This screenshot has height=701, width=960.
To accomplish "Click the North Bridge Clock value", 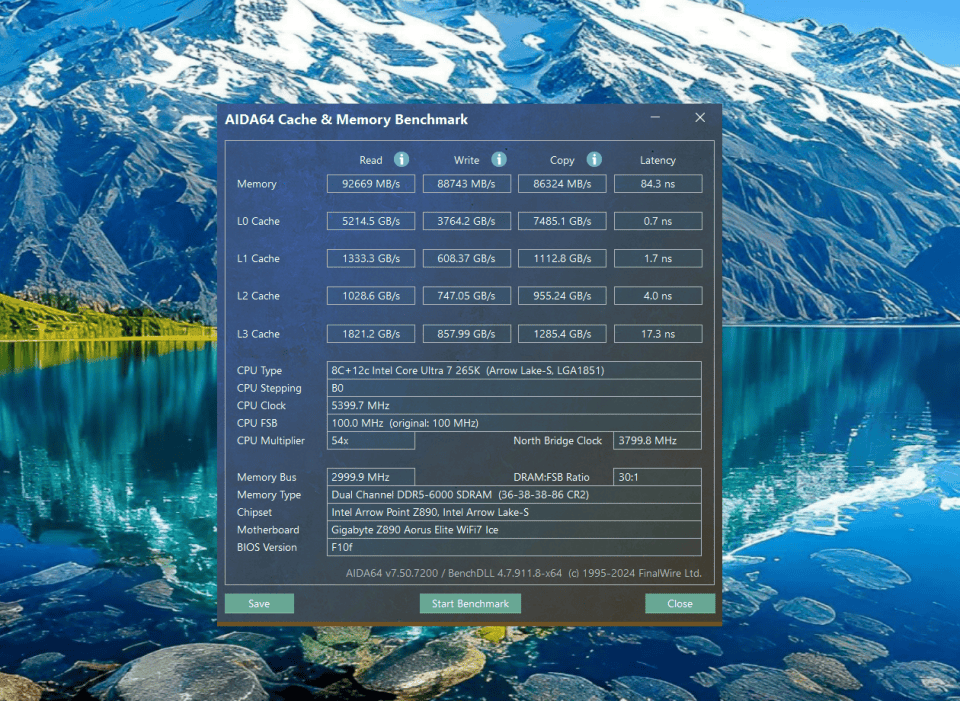I will (x=657, y=441).
